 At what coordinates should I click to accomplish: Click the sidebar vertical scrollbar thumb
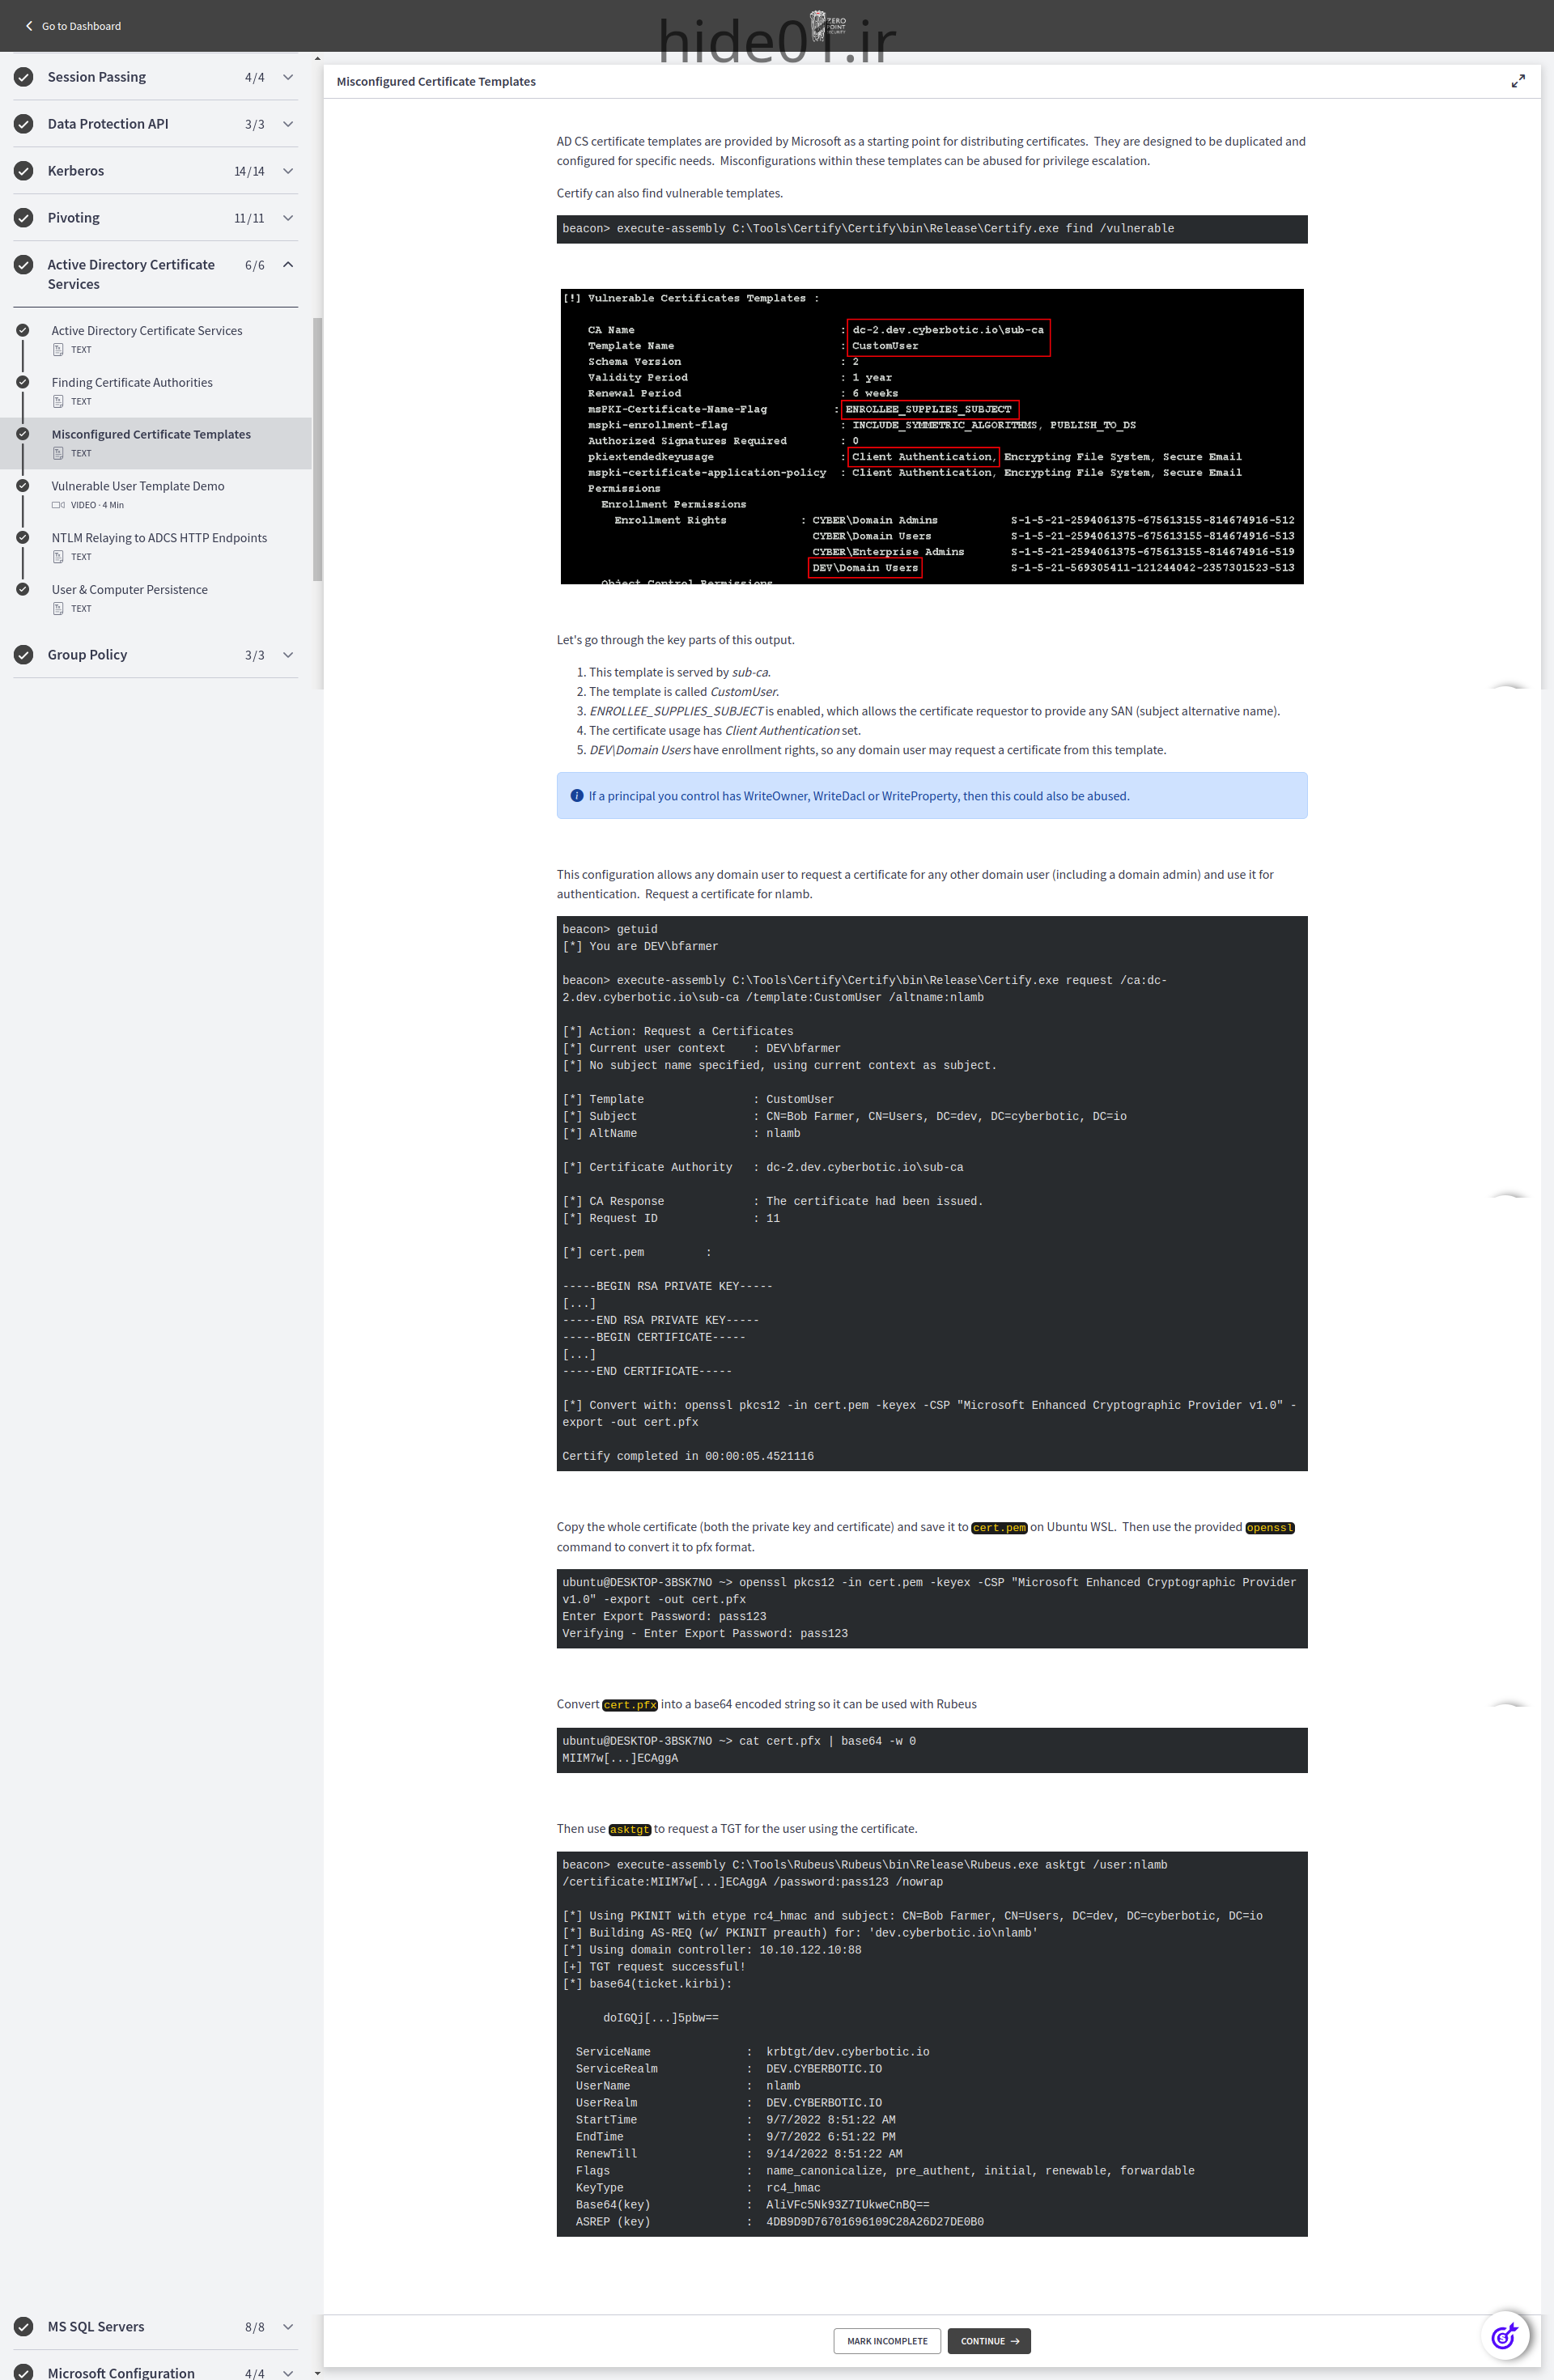click(x=317, y=449)
